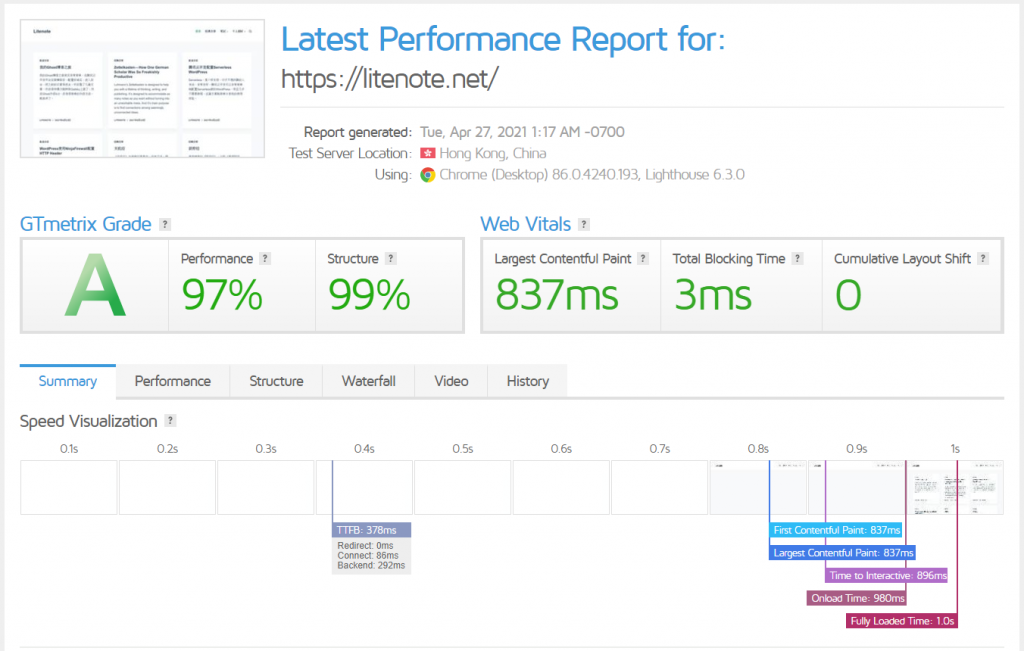Viewport: 1024px width, 651px height.
Task: Click the Fully Loaded Time marker label
Action: (x=902, y=621)
